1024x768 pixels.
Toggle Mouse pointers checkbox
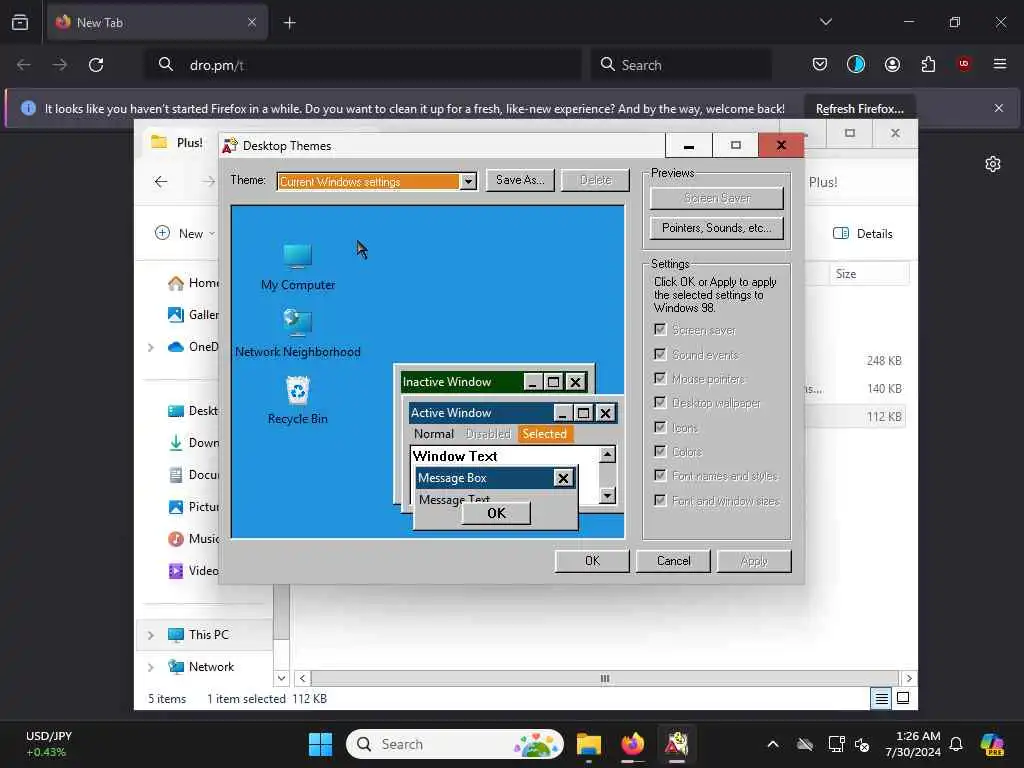[x=660, y=378]
